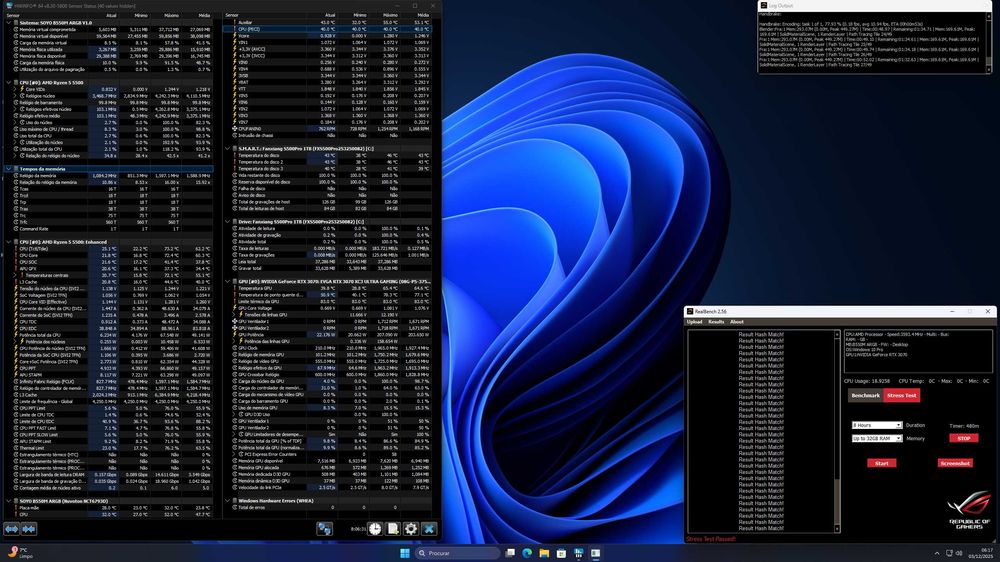Screen dimensions: 1000x562
Task: Click the STOP button in RealBench
Action: pos(964,438)
